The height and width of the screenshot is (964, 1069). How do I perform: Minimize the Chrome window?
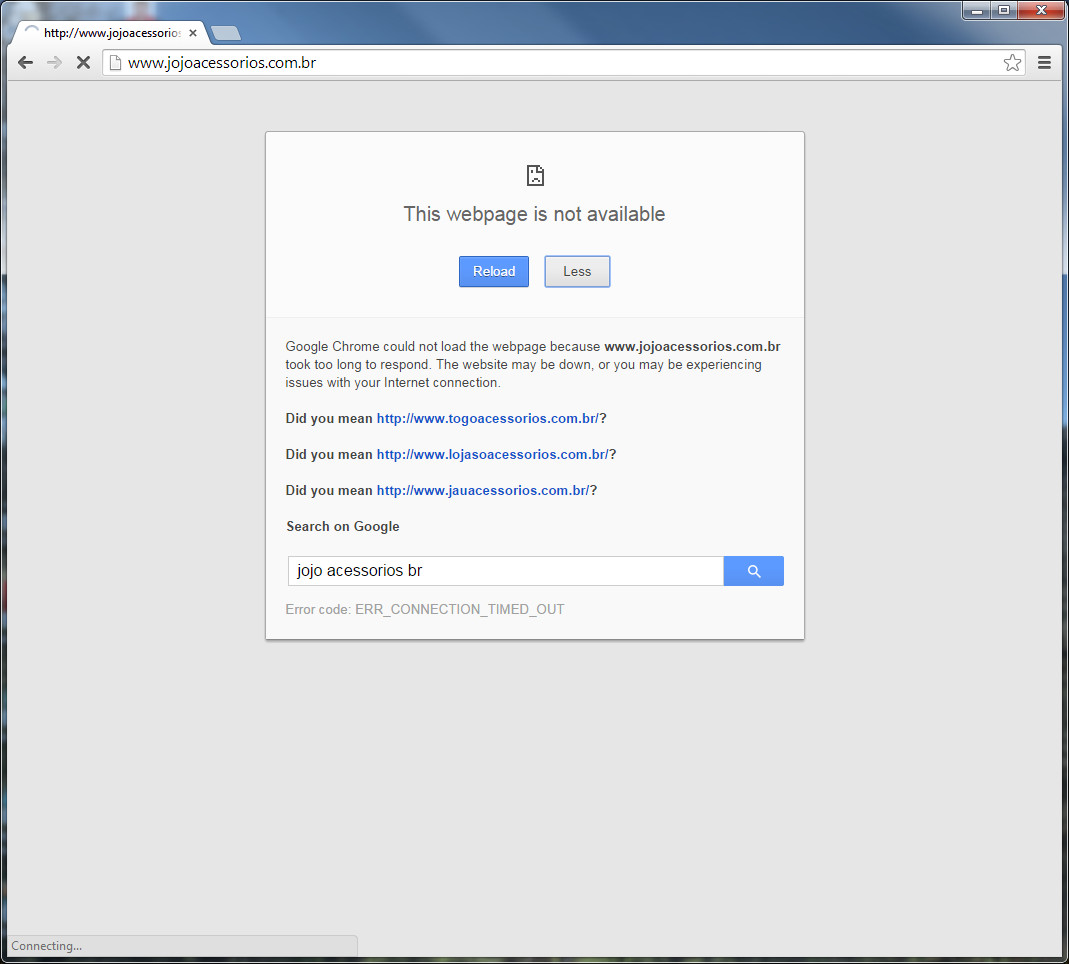tap(977, 10)
